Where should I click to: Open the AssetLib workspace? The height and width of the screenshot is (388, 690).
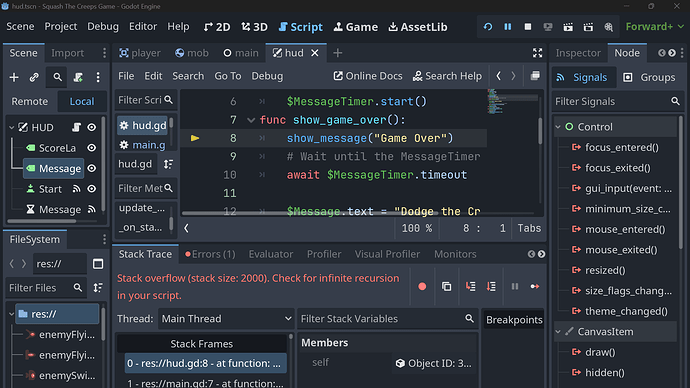[418, 27]
